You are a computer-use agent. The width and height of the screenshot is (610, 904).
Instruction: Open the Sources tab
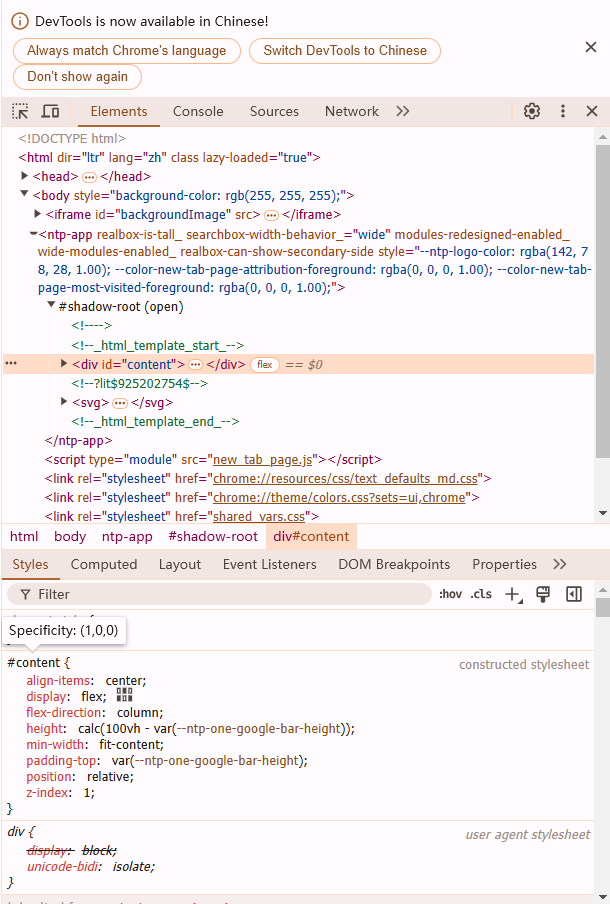pyautogui.click(x=274, y=111)
